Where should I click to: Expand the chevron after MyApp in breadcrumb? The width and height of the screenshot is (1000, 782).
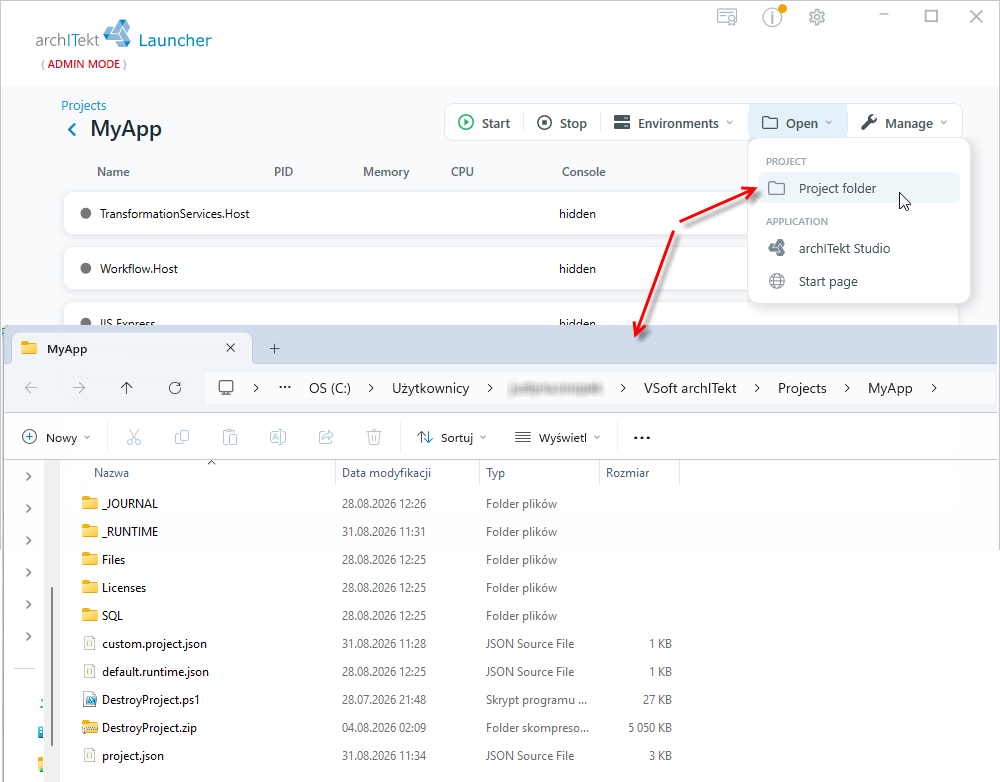(x=934, y=388)
